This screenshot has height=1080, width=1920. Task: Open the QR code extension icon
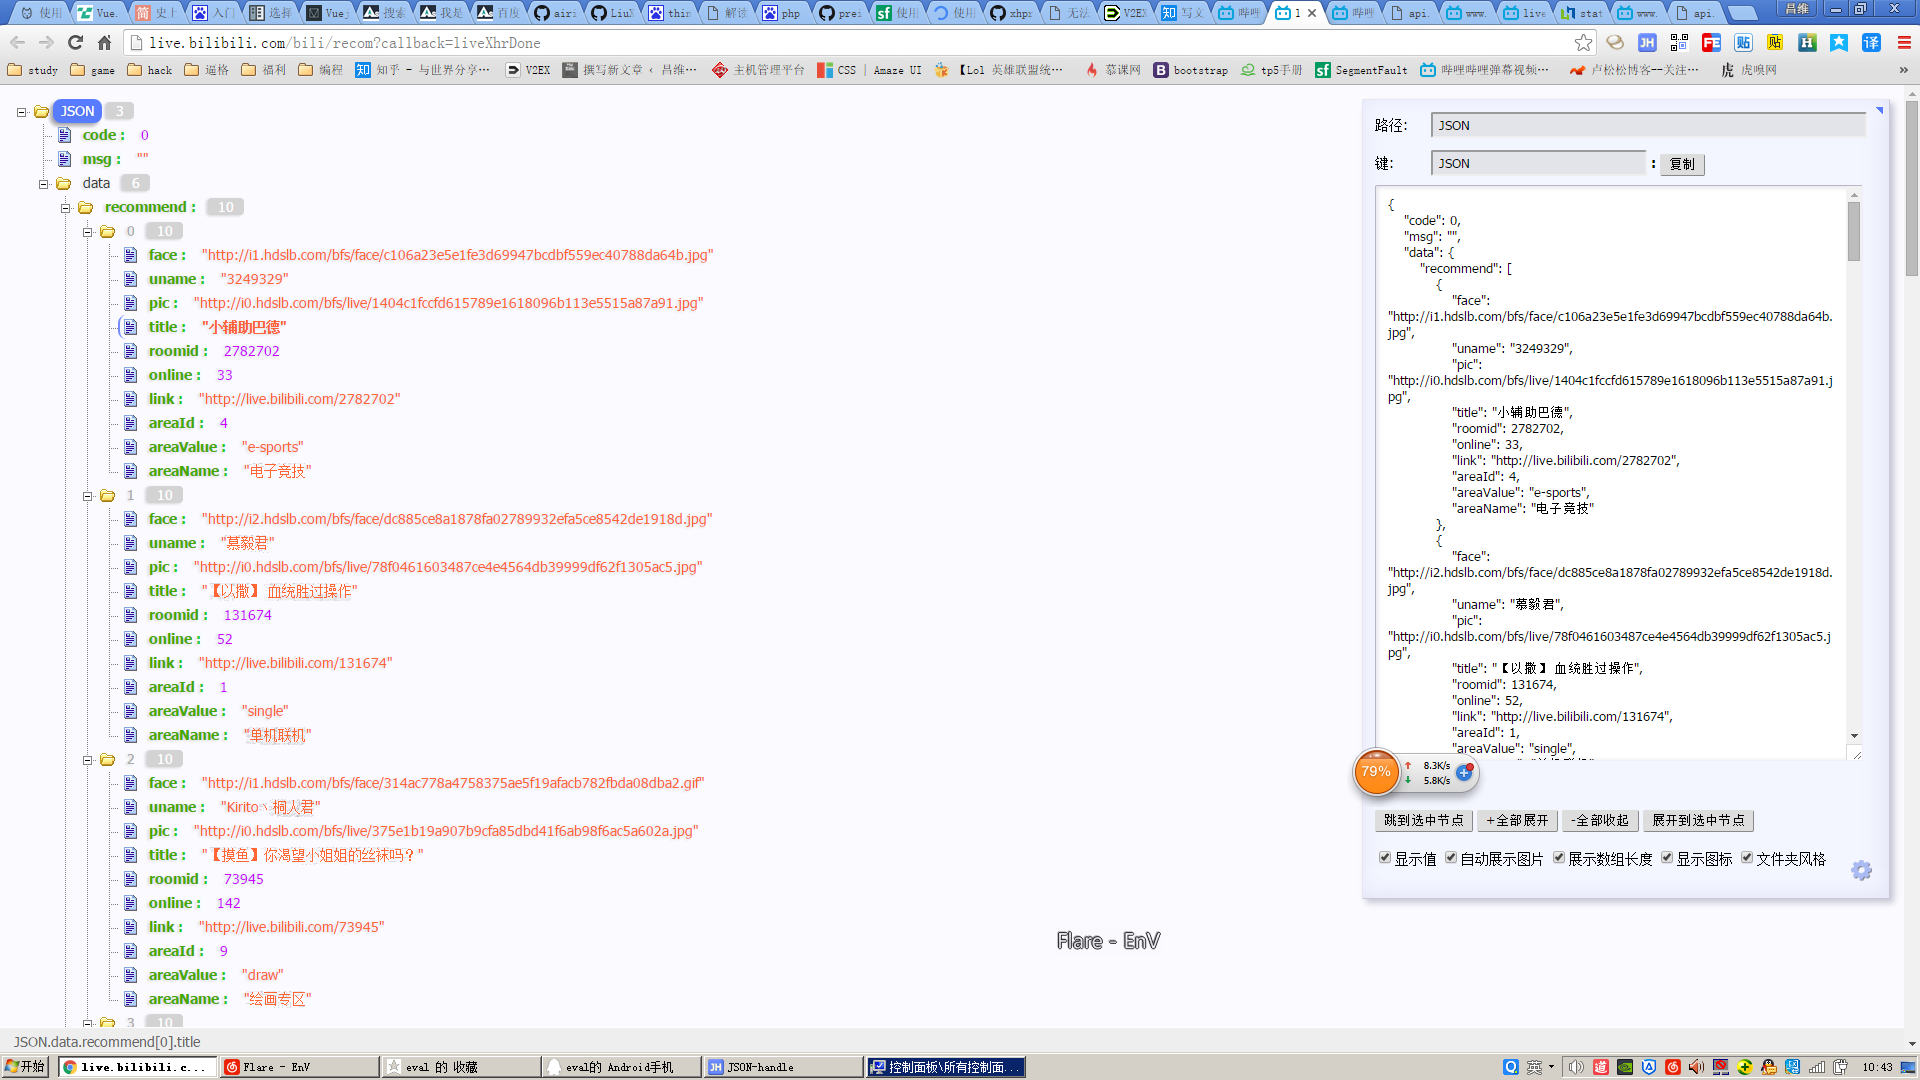coord(1679,43)
